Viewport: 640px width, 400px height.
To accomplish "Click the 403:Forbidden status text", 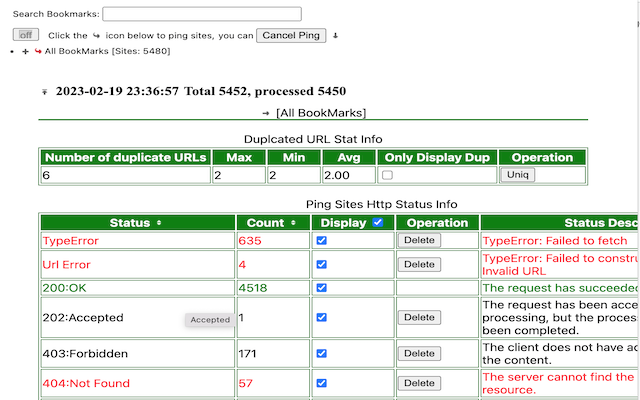I will 85,353.
